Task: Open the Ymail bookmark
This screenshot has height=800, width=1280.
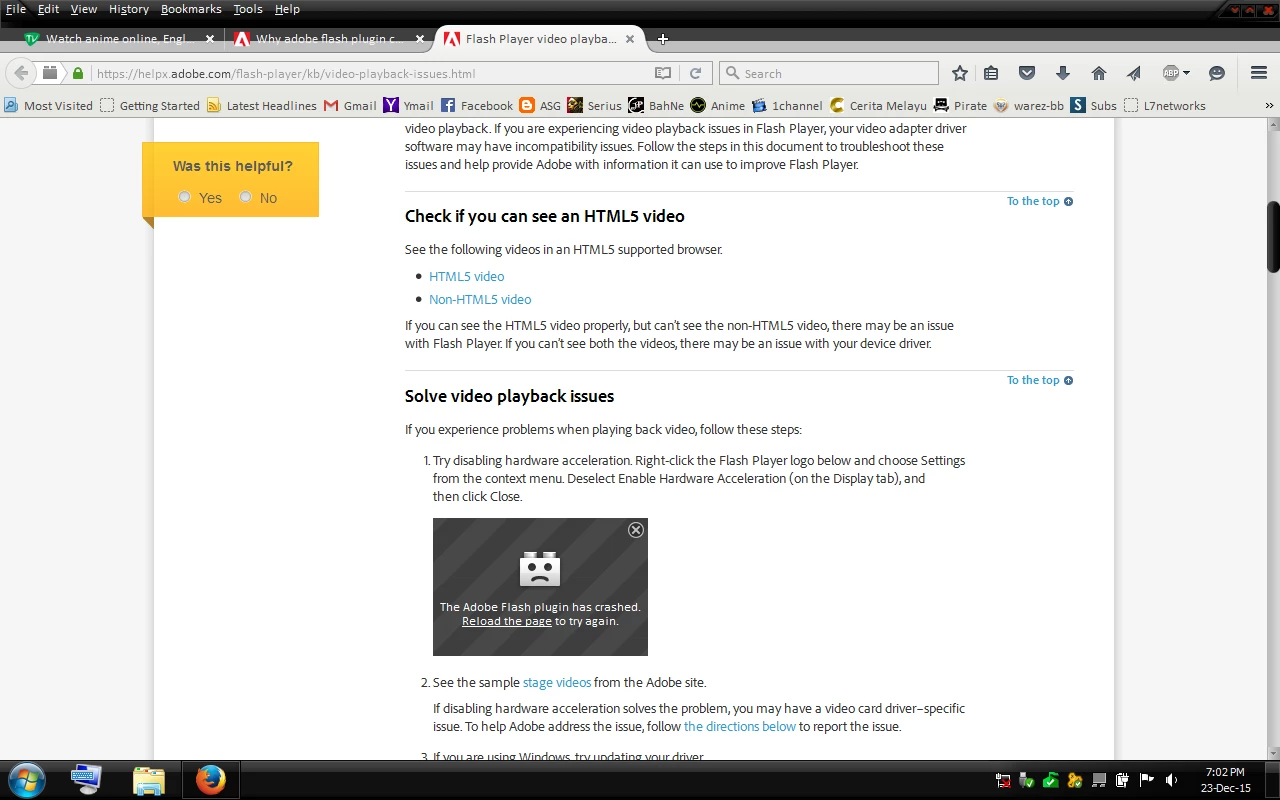Action: 409,105
